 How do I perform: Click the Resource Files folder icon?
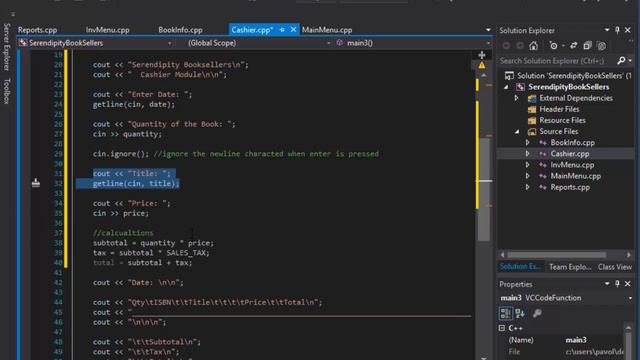[x=532, y=120]
